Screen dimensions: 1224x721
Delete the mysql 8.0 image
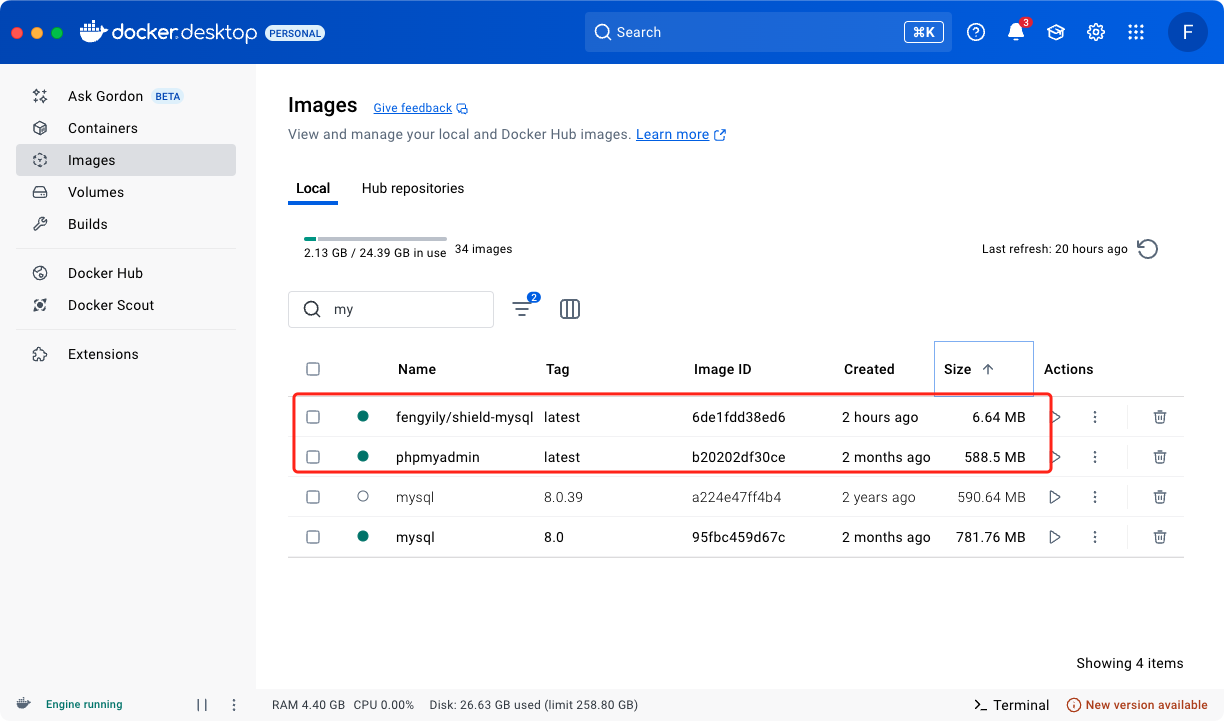(x=1160, y=537)
